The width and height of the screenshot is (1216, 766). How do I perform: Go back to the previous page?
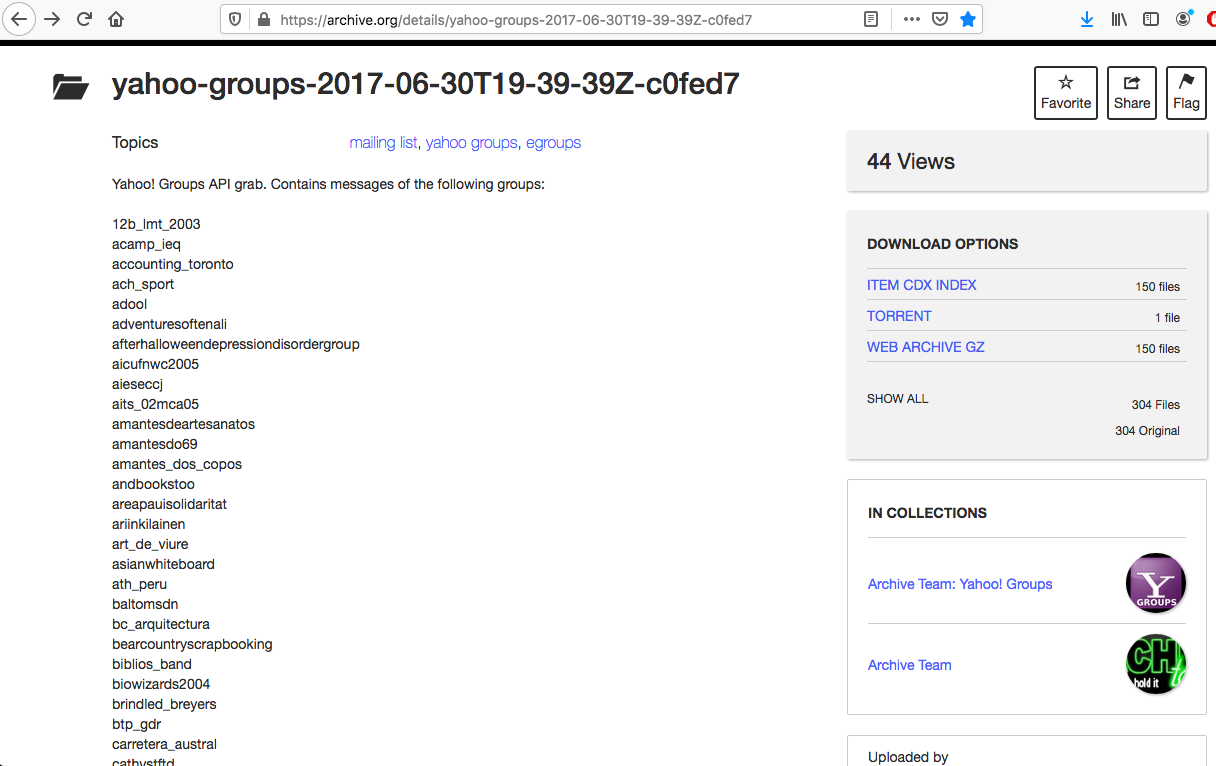click(20, 19)
